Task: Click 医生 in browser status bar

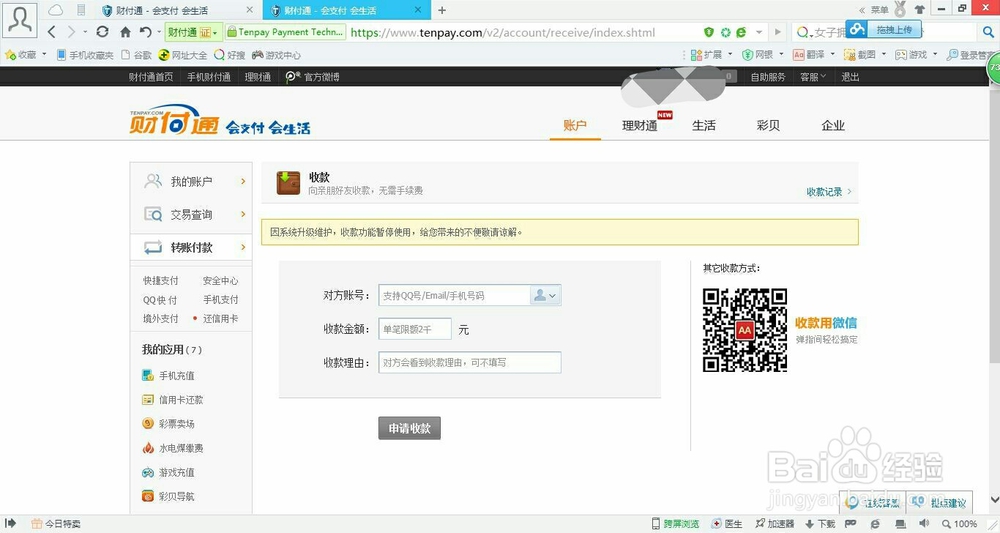Action: click(727, 523)
